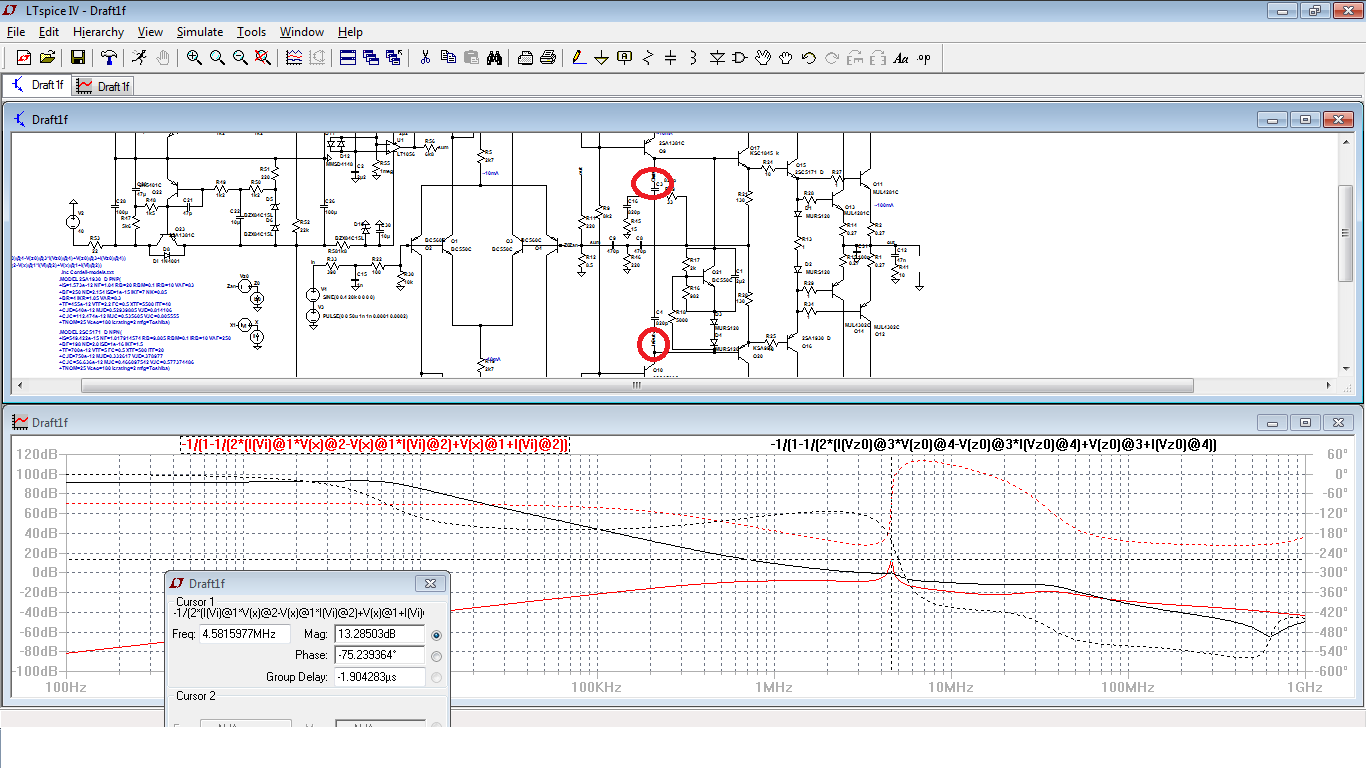Viewport: 1366px width, 768px height.
Task: Open the View menu
Action: click(150, 32)
